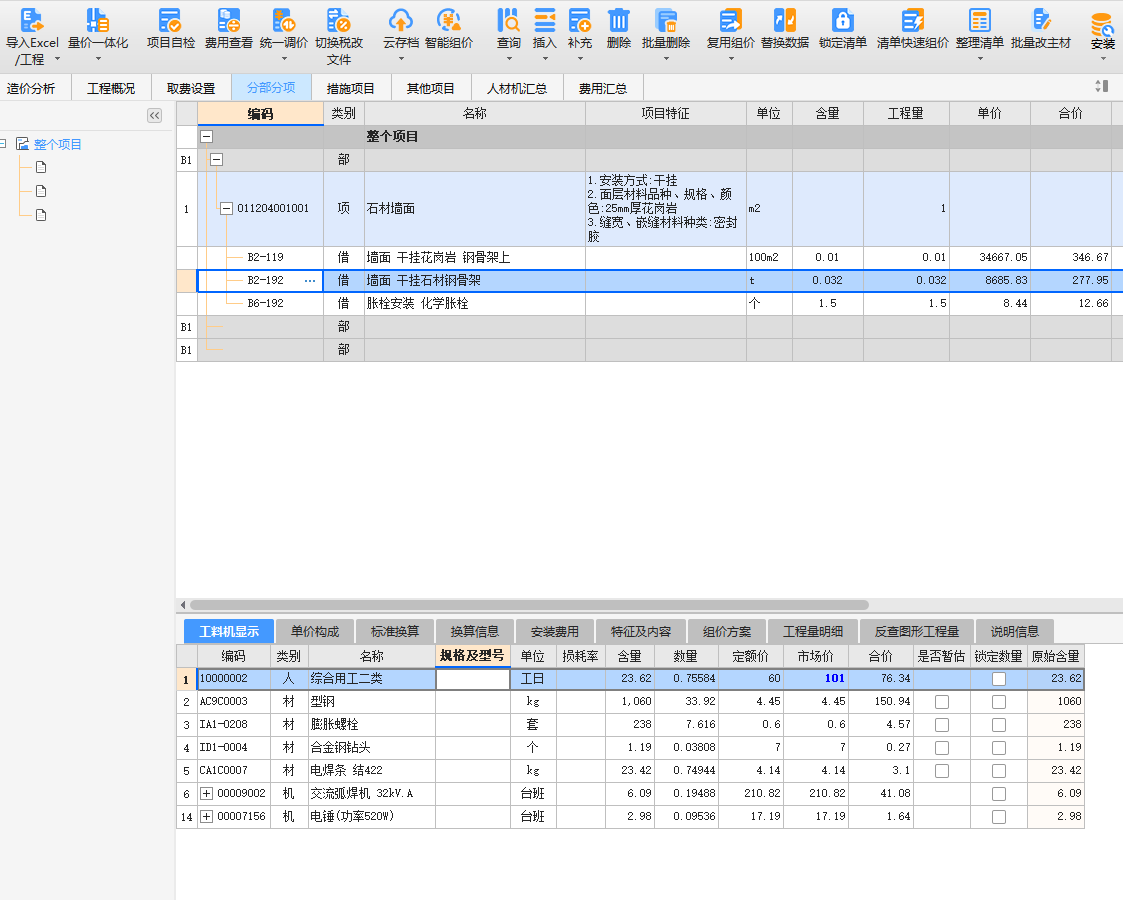Toggle 是否暂估 checkbox for 电焊条 row

pyautogui.click(x=942, y=770)
